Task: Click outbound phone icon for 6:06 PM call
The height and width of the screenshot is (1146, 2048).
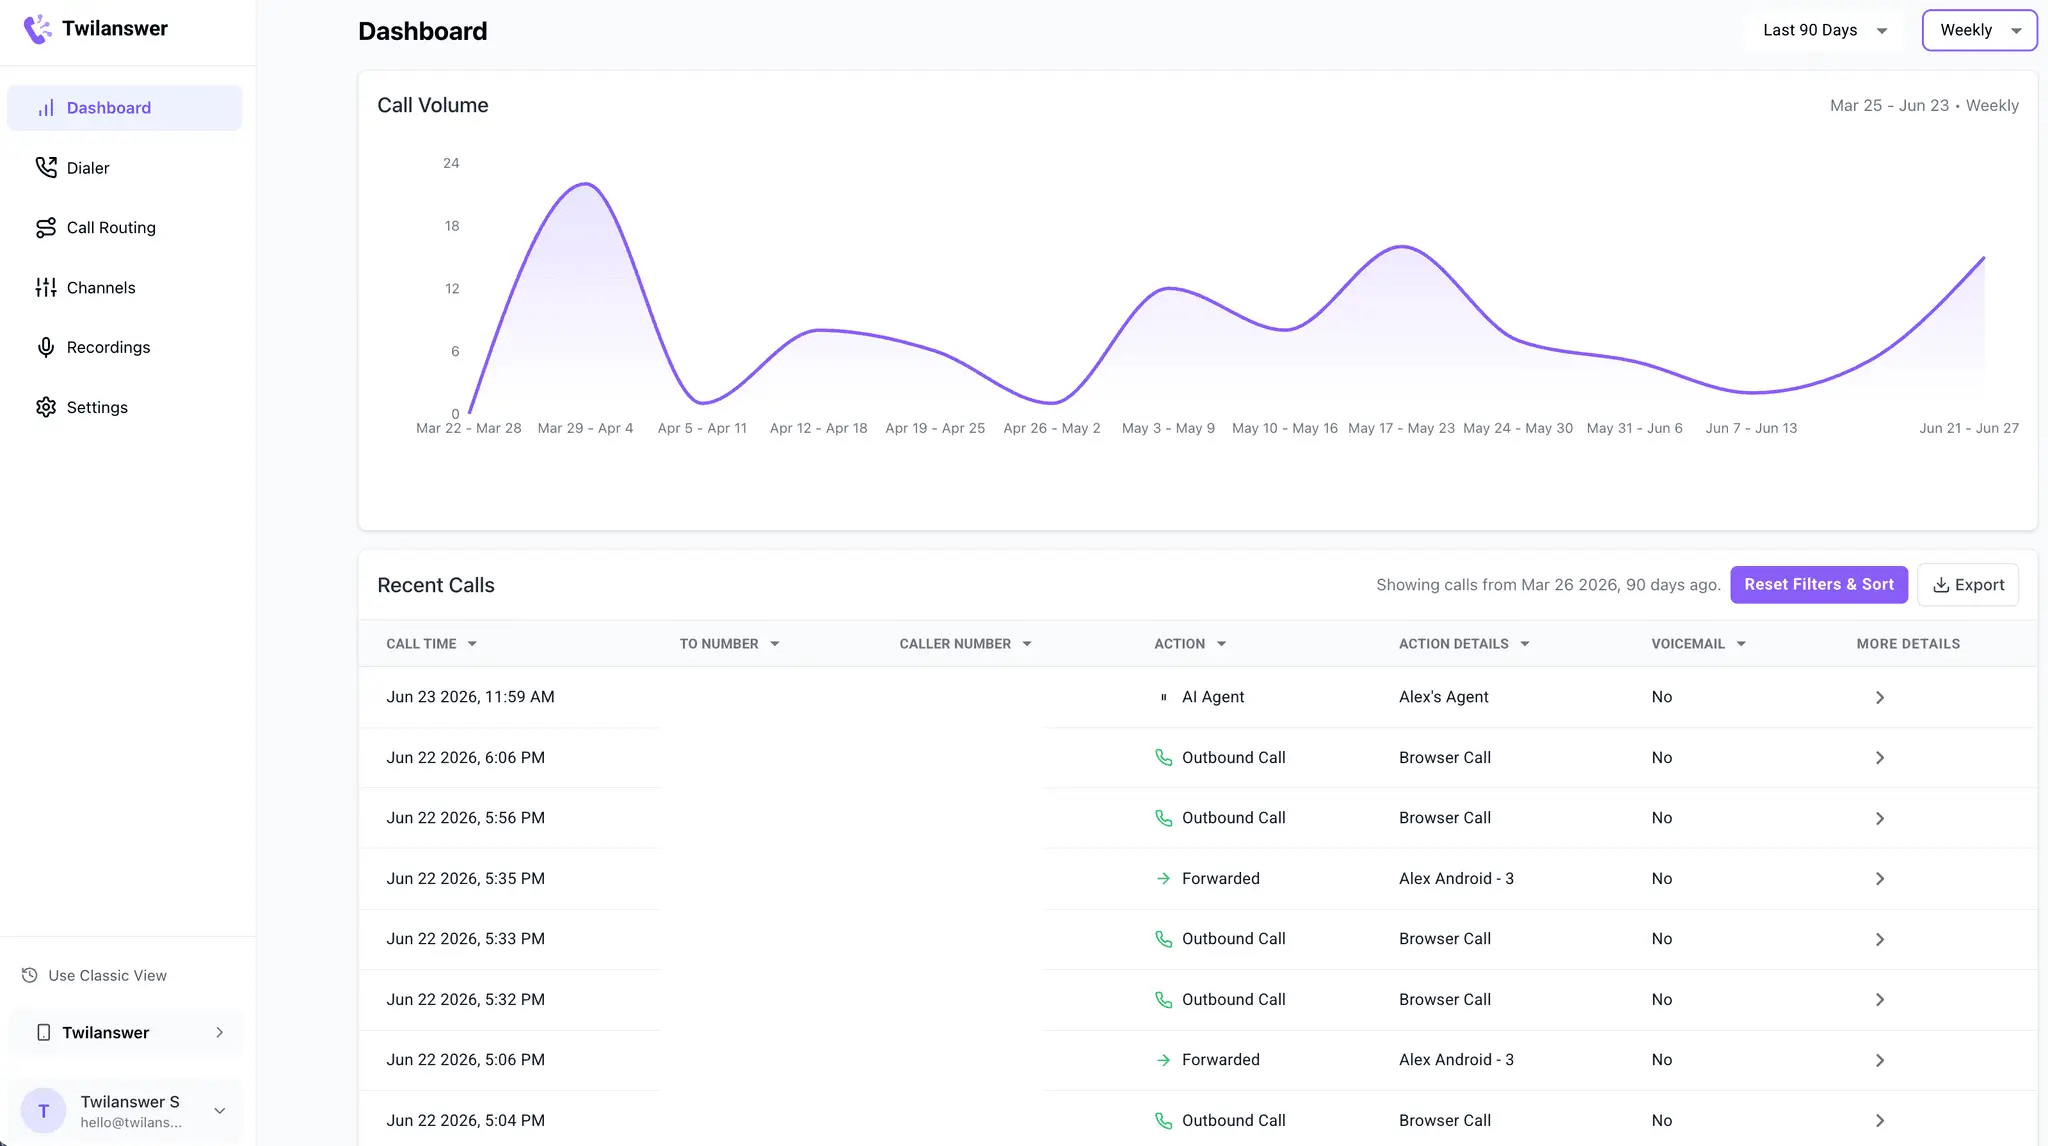Action: (1163, 758)
